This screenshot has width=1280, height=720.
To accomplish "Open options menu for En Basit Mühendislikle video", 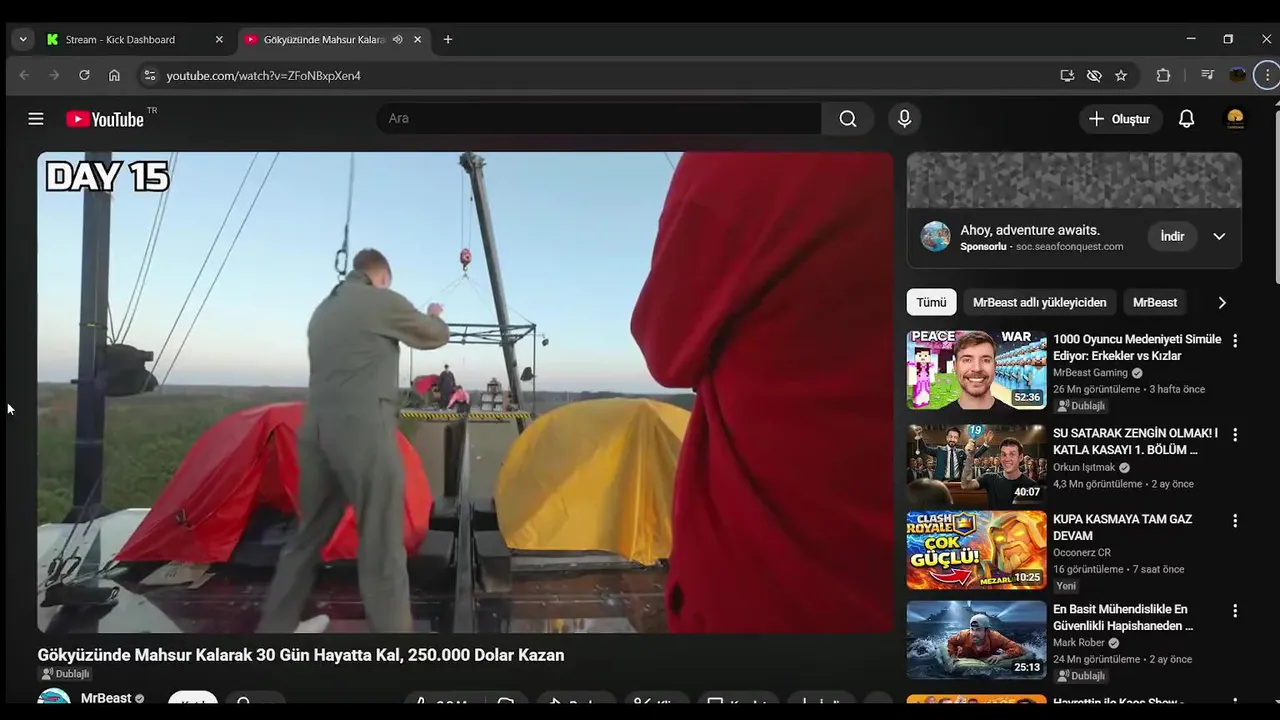I will coord(1235,610).
